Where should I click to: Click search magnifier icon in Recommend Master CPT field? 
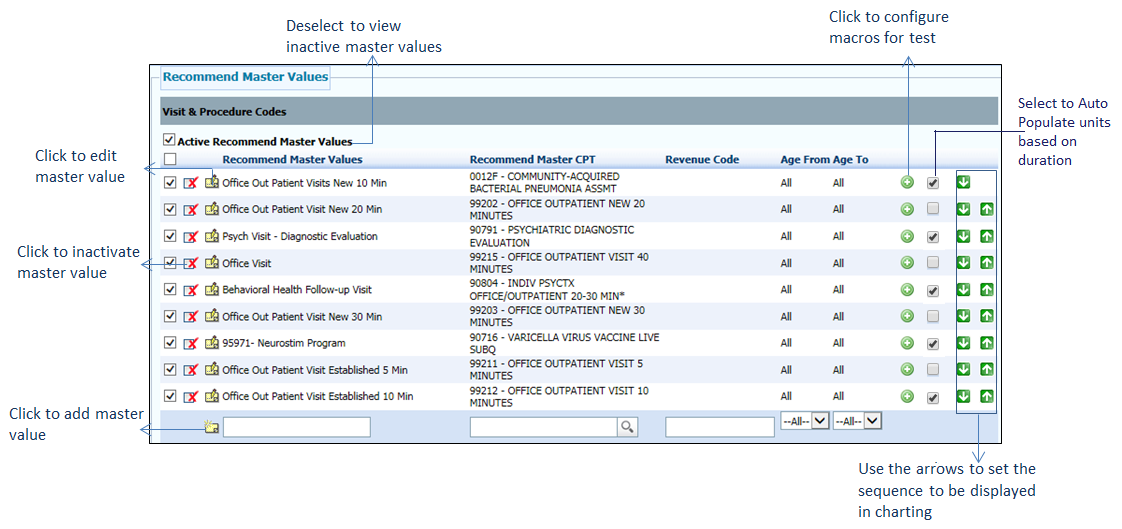pyautogui.click(x=627, y=427)
